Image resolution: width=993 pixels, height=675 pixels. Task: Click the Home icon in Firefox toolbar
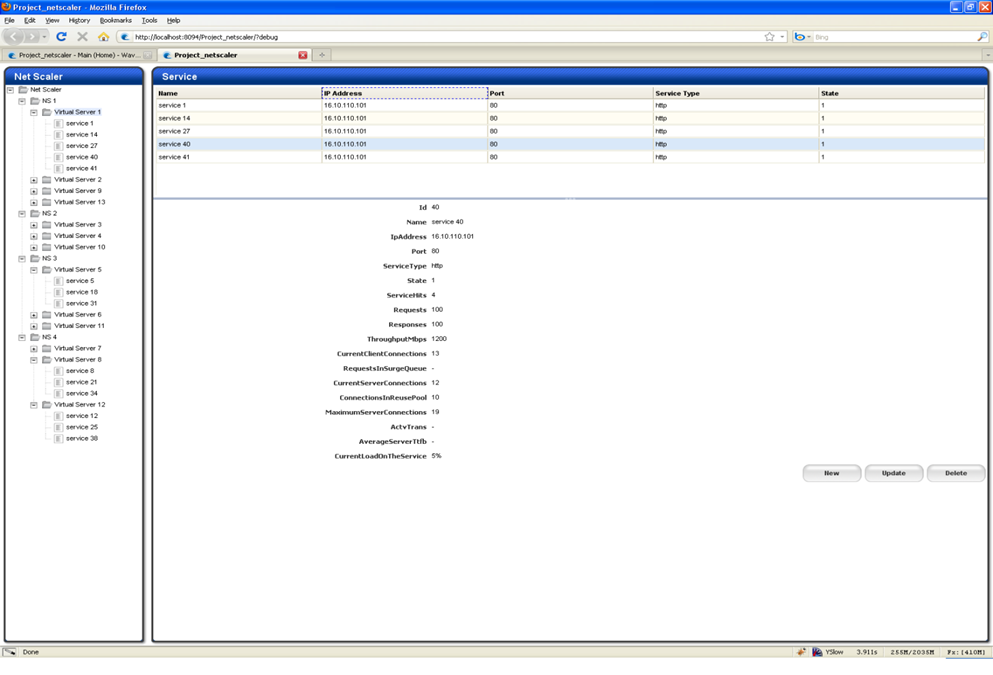(x=103, y=37)
